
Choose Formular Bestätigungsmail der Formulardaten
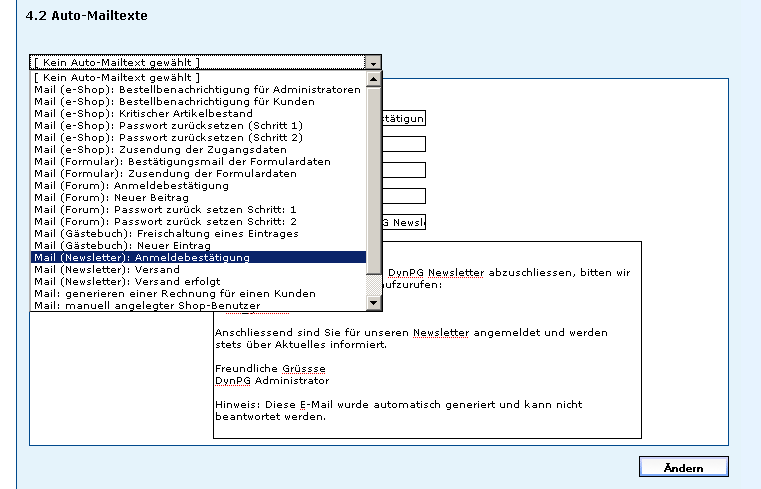pos(179,161)
